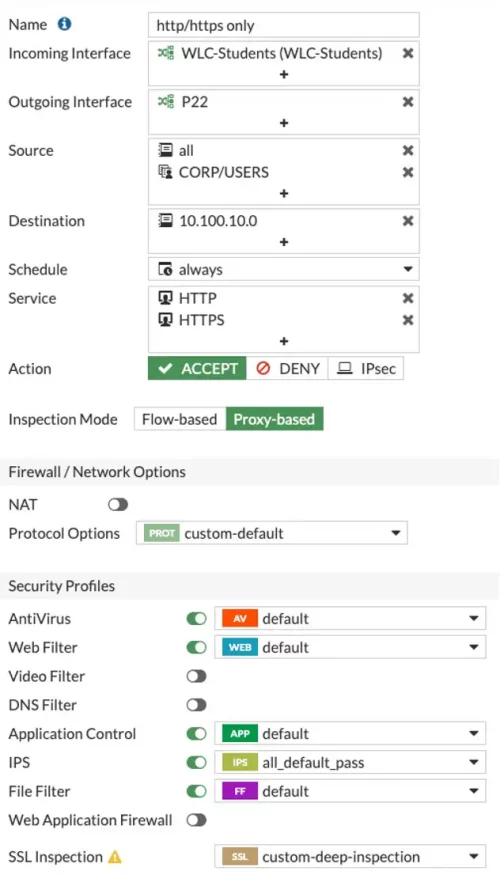Add another Service with plus sign
500x875 pixels.
tap(283, 340)
